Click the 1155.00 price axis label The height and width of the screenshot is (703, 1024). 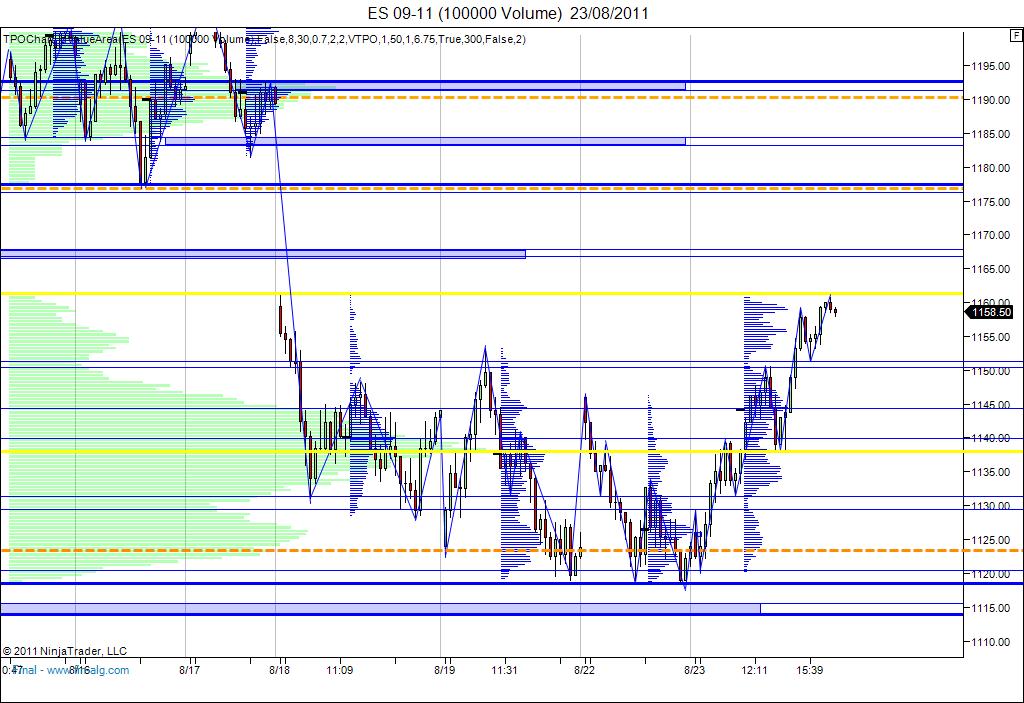coord(991,337)
